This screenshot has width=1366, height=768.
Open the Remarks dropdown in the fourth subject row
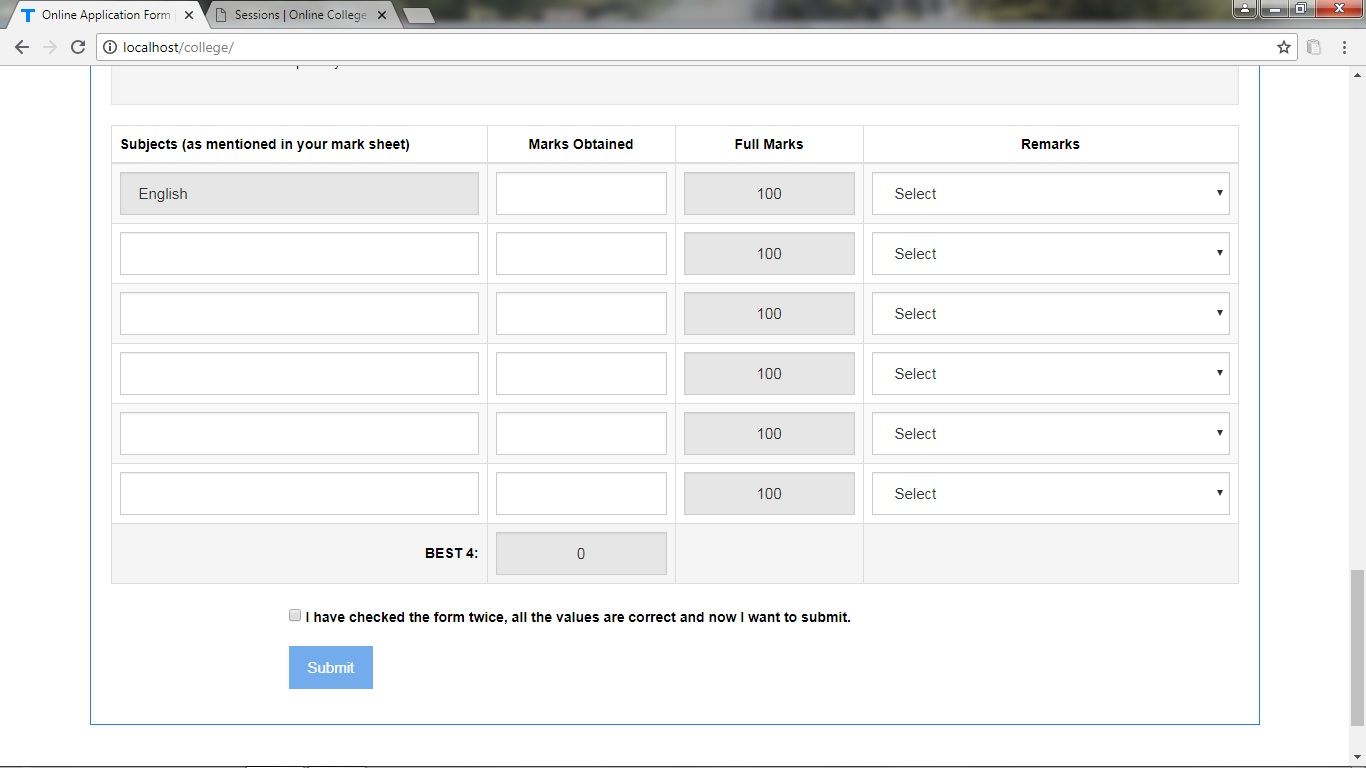pos(1050,374)
